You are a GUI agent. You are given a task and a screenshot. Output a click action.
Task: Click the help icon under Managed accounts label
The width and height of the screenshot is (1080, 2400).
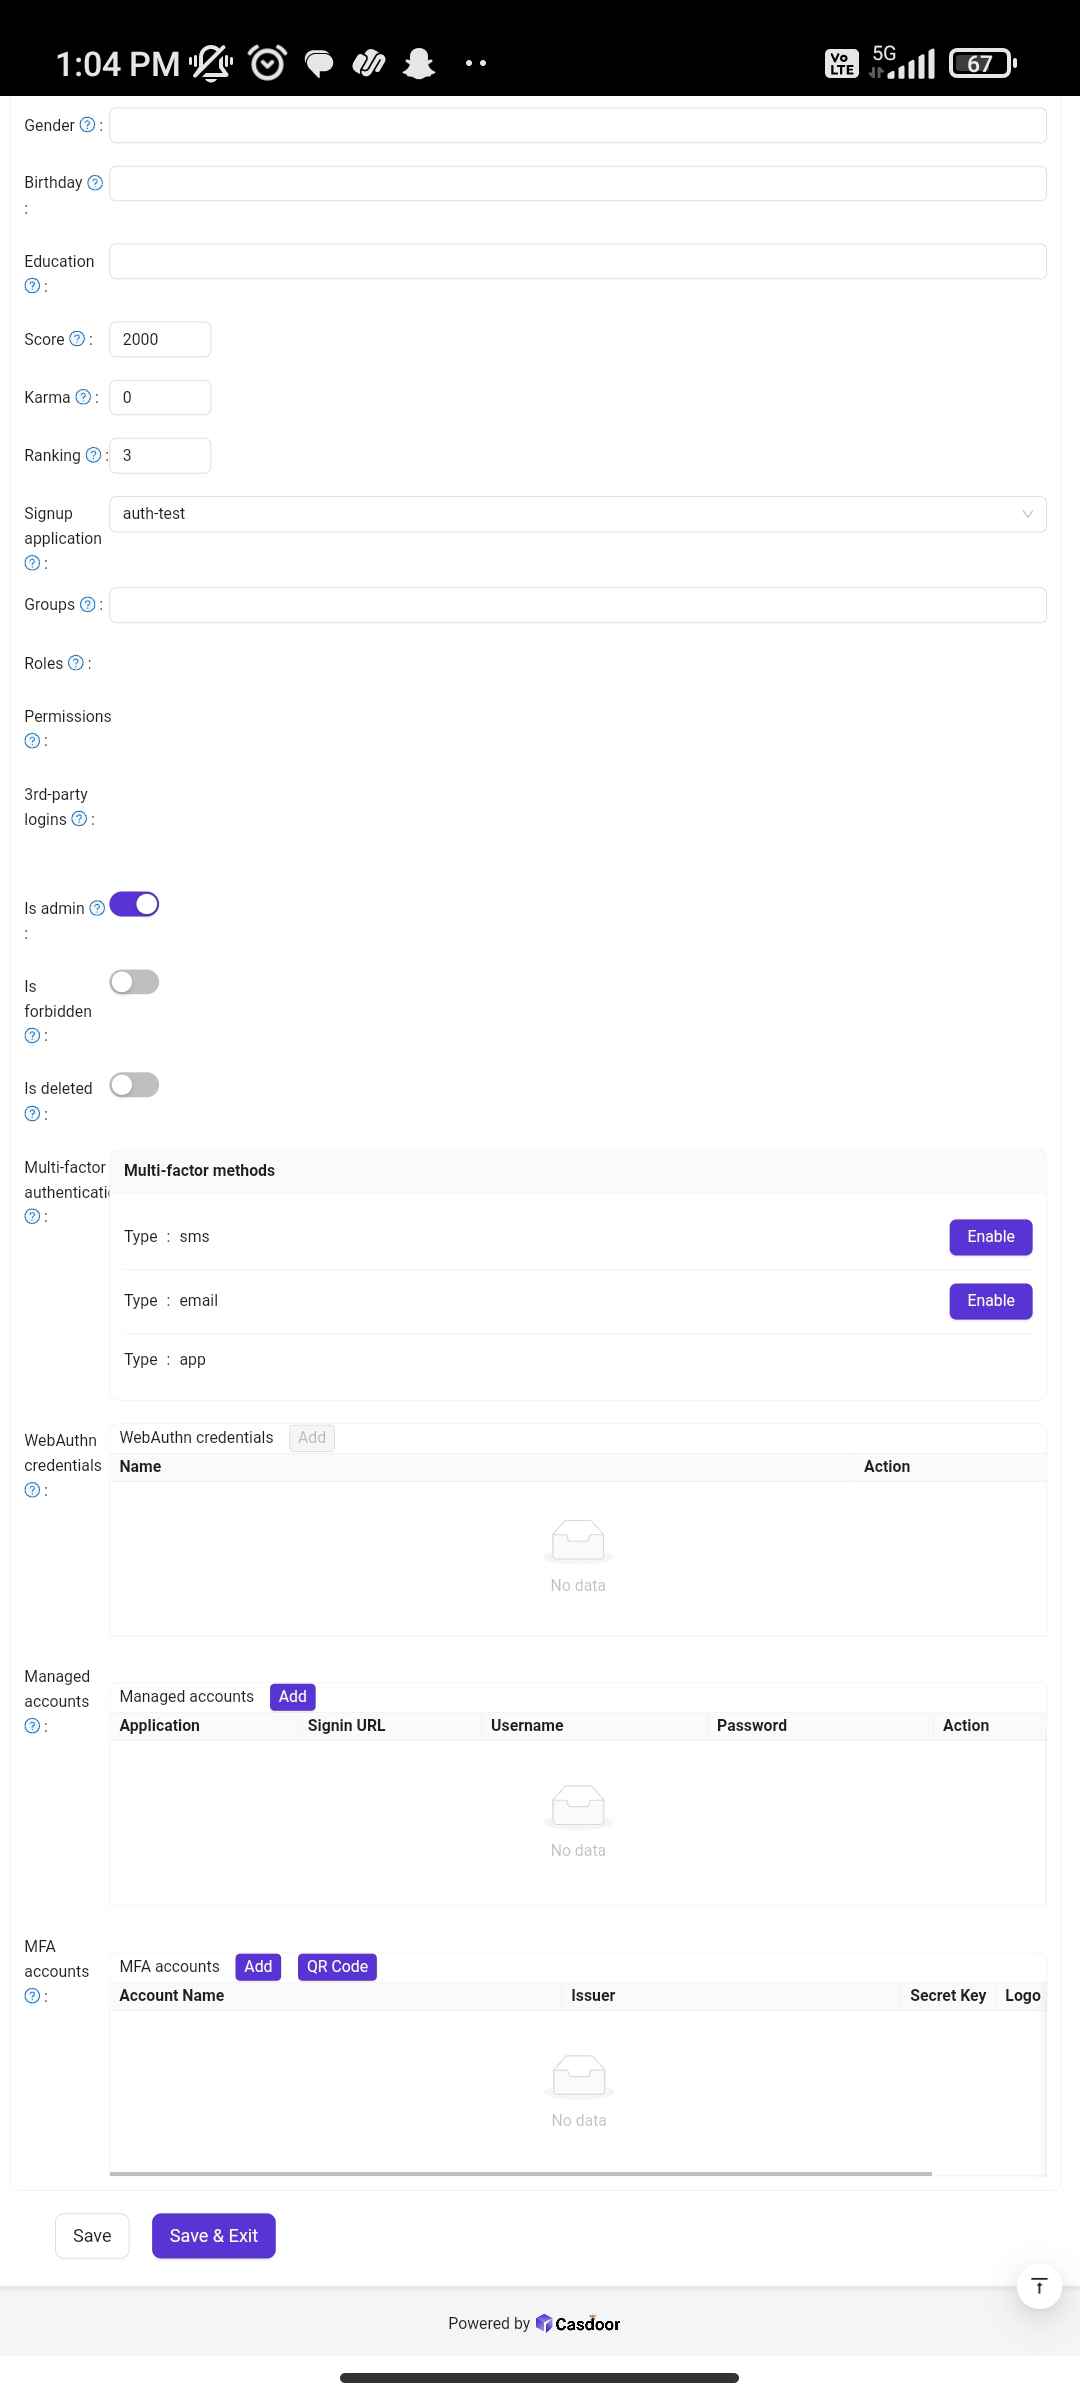(32, 1726)
